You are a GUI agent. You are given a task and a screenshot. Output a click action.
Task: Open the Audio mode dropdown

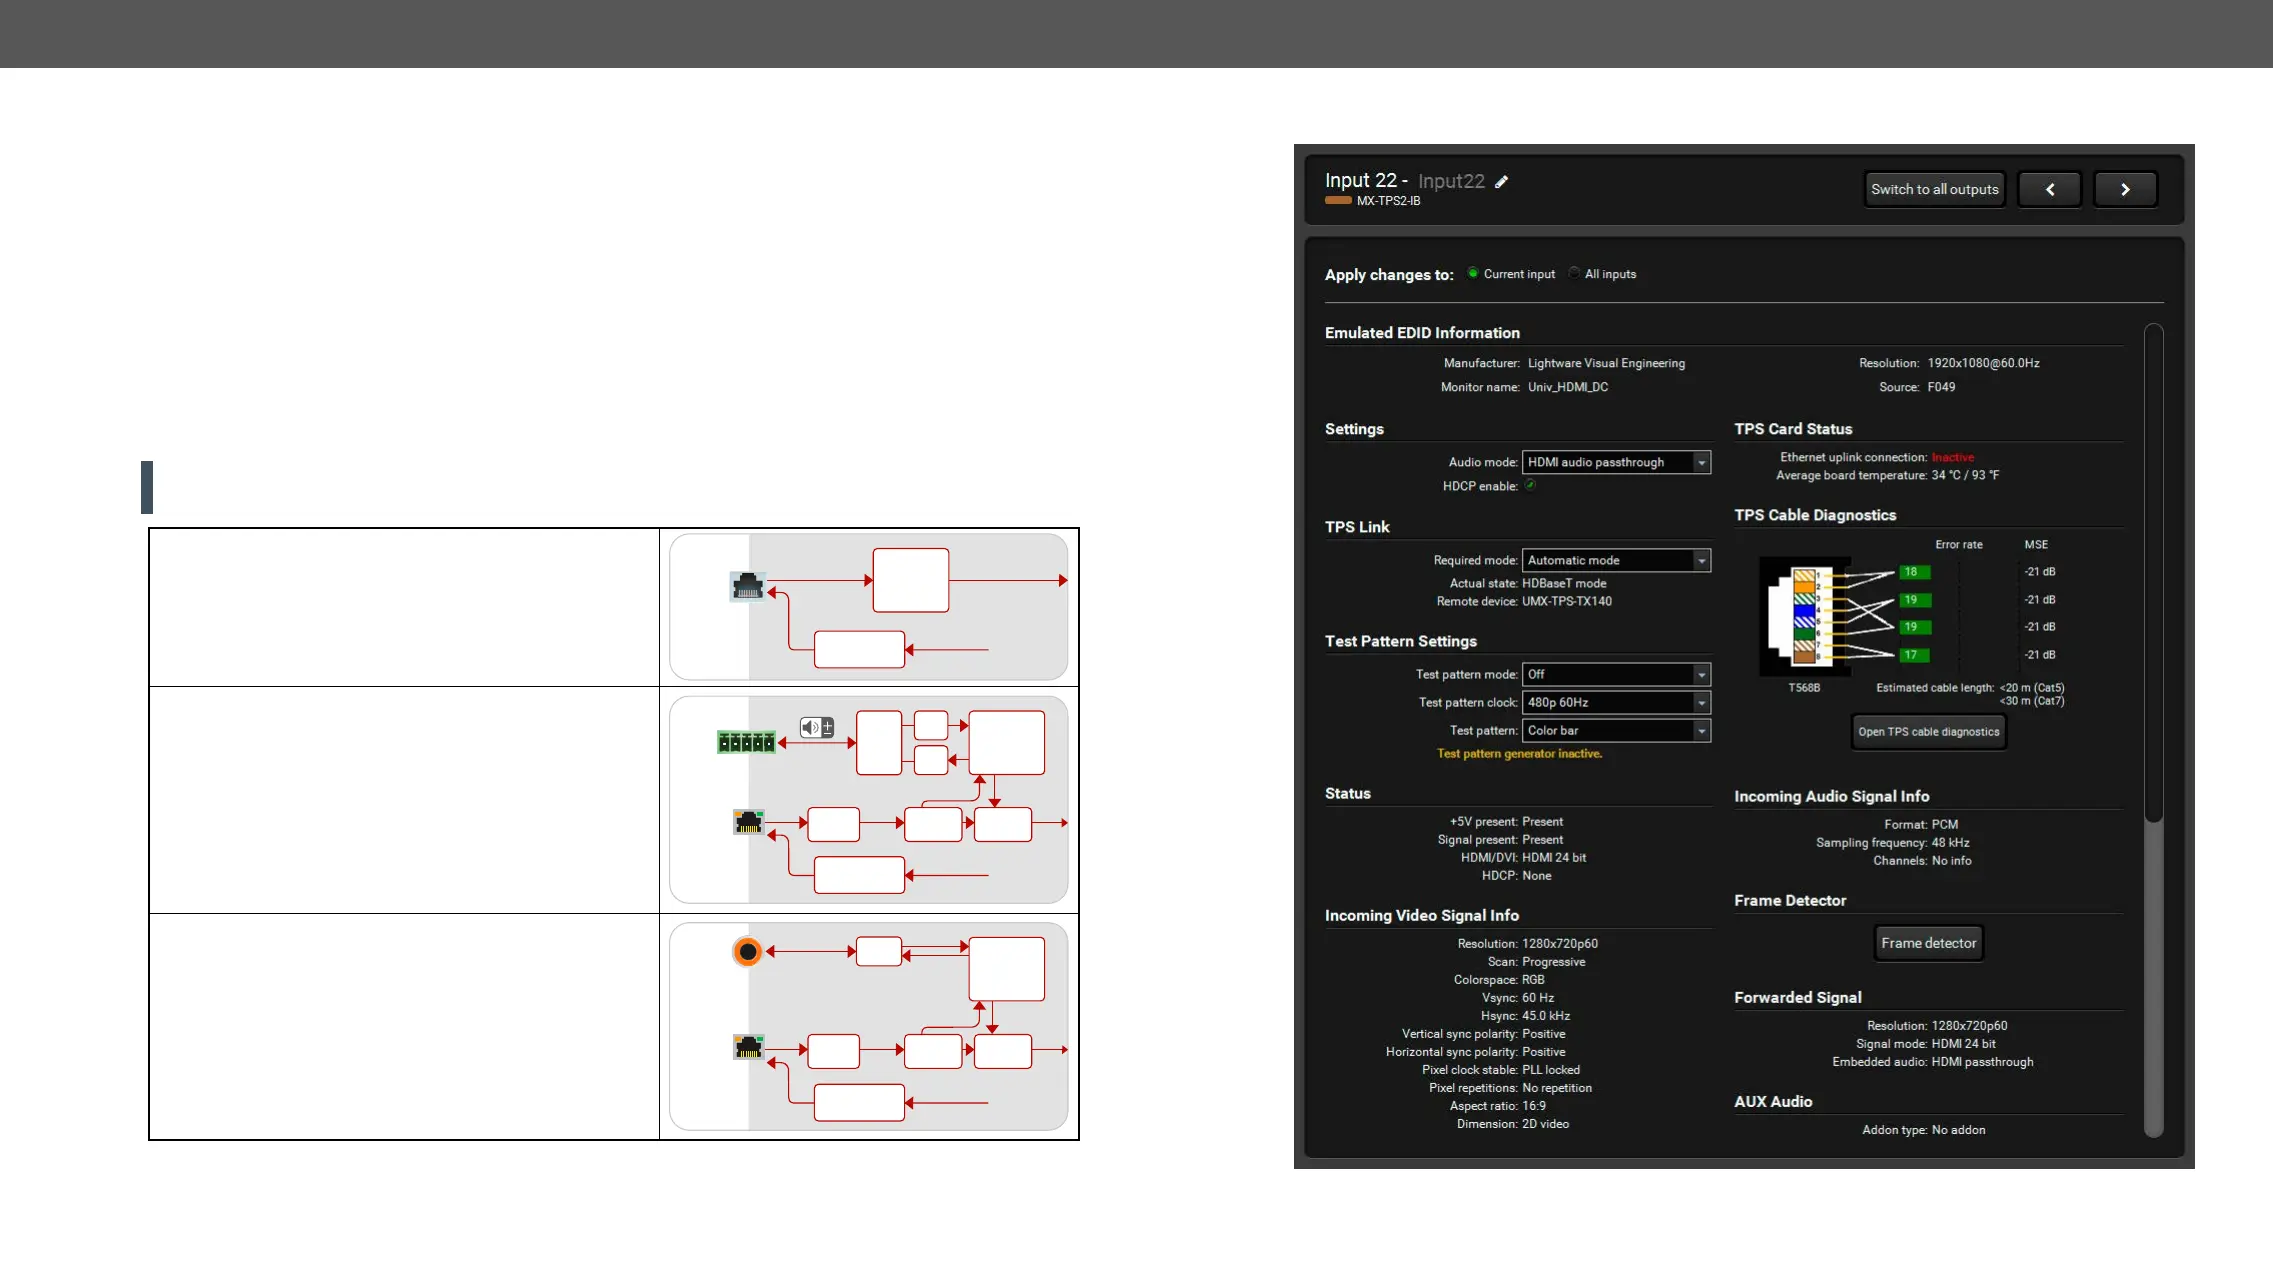point(1615,462)
